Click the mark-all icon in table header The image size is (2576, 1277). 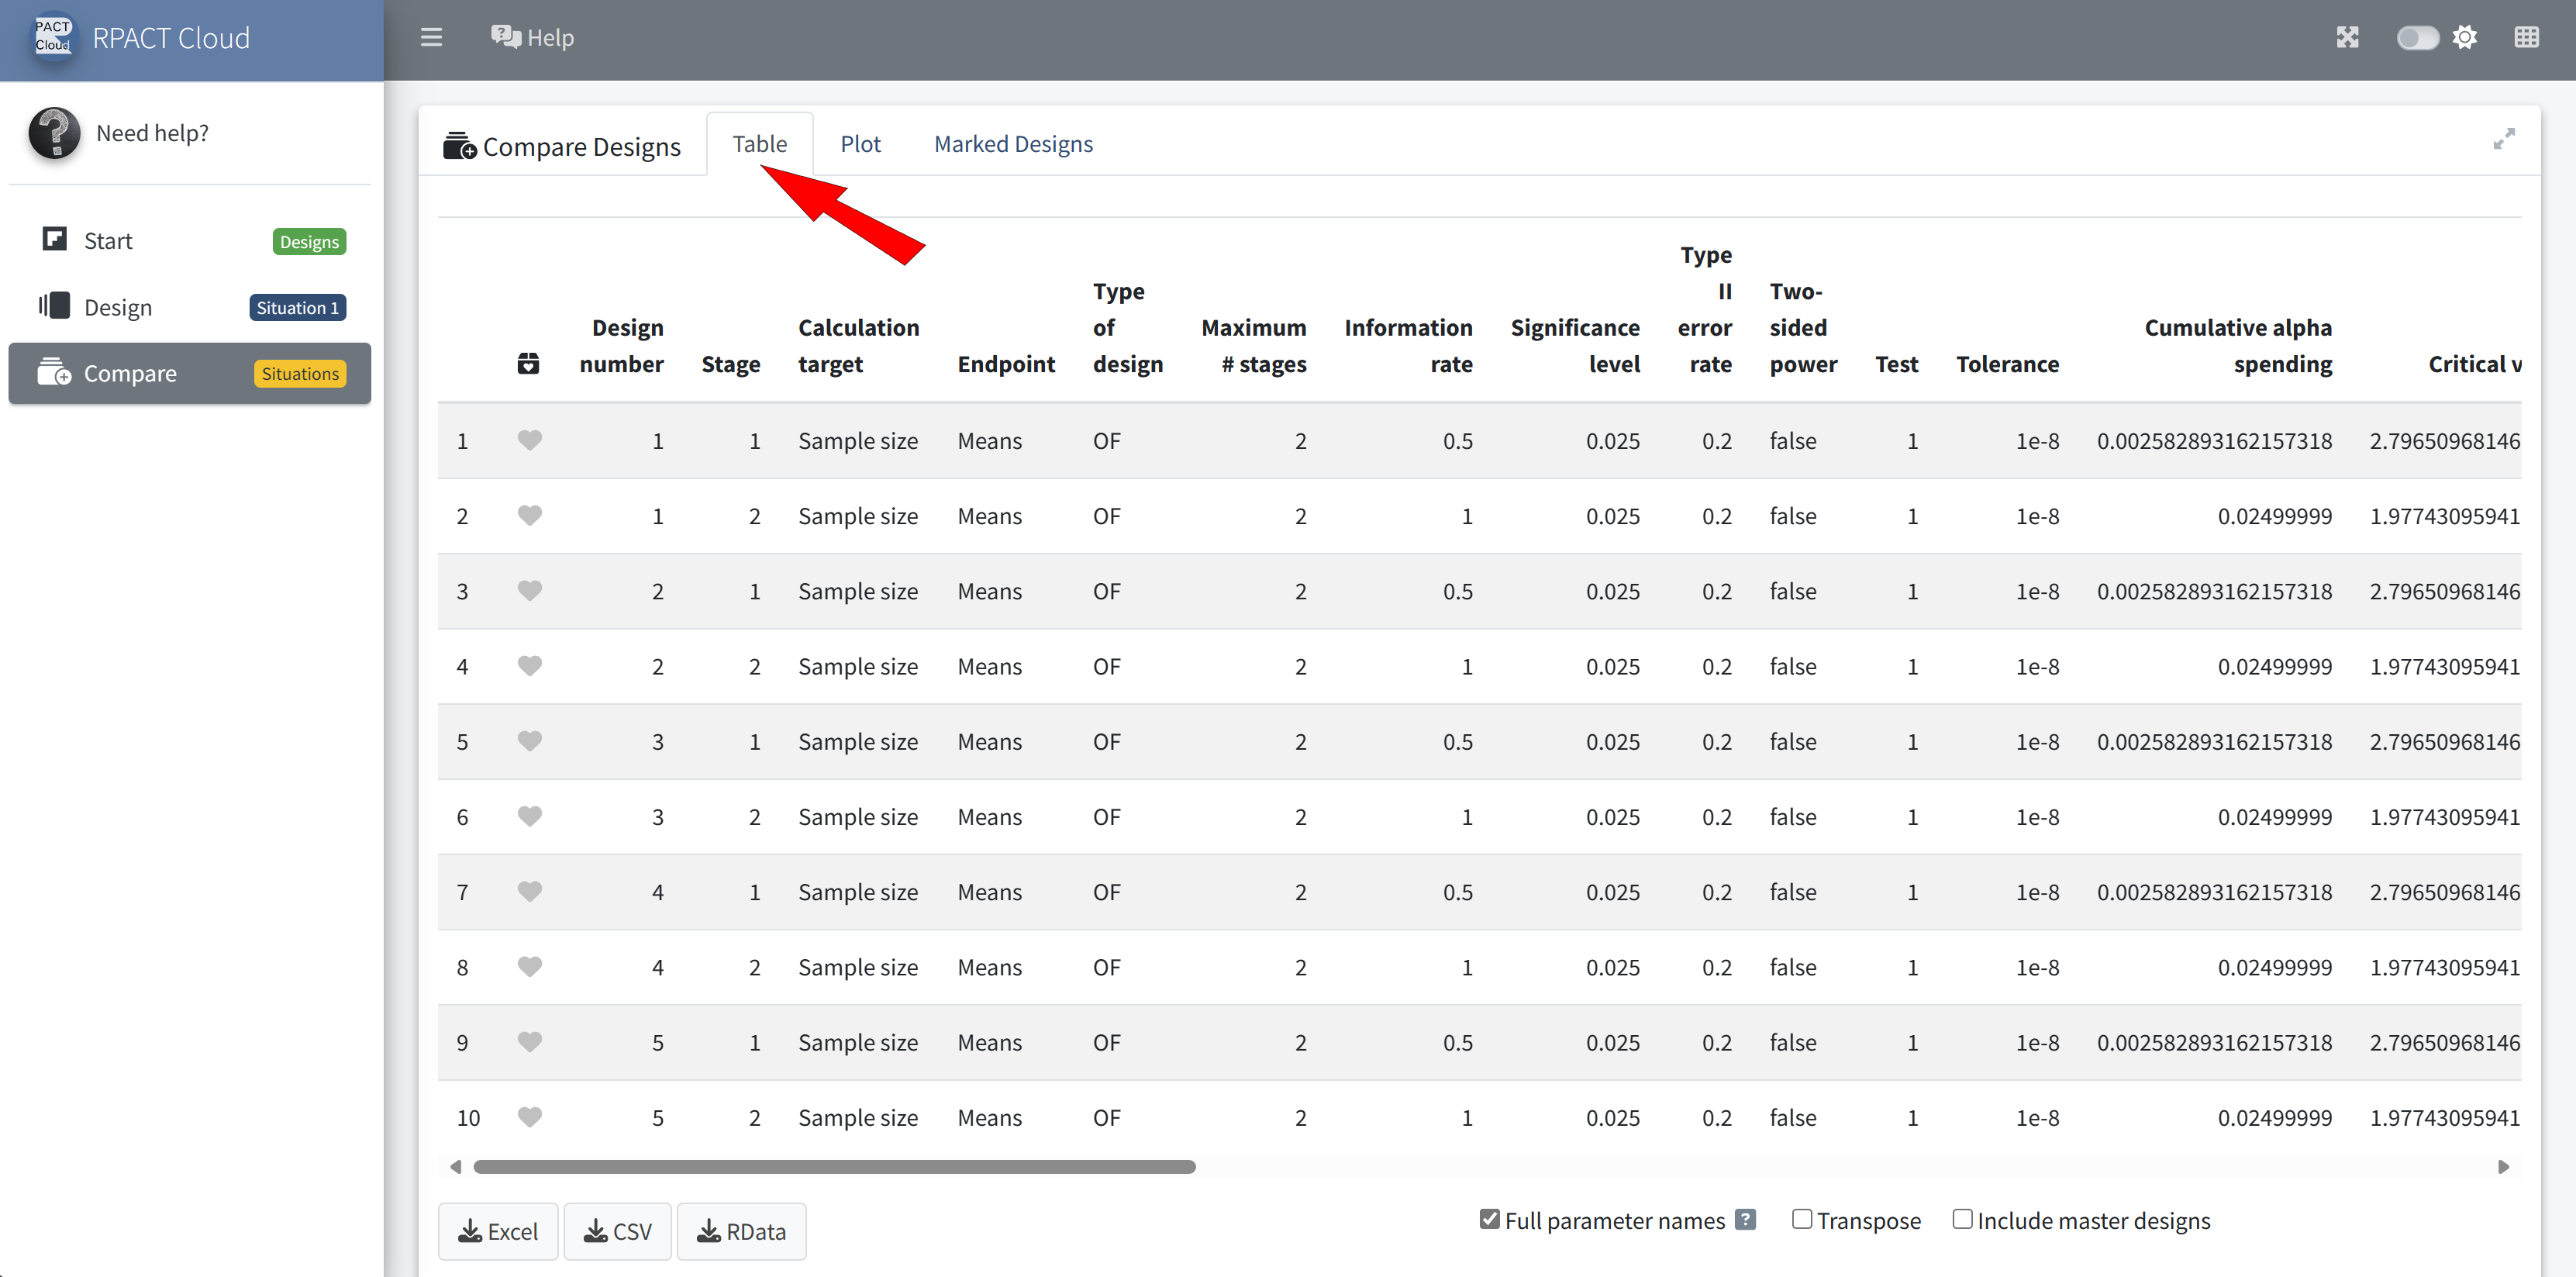(x=528, y=364)
